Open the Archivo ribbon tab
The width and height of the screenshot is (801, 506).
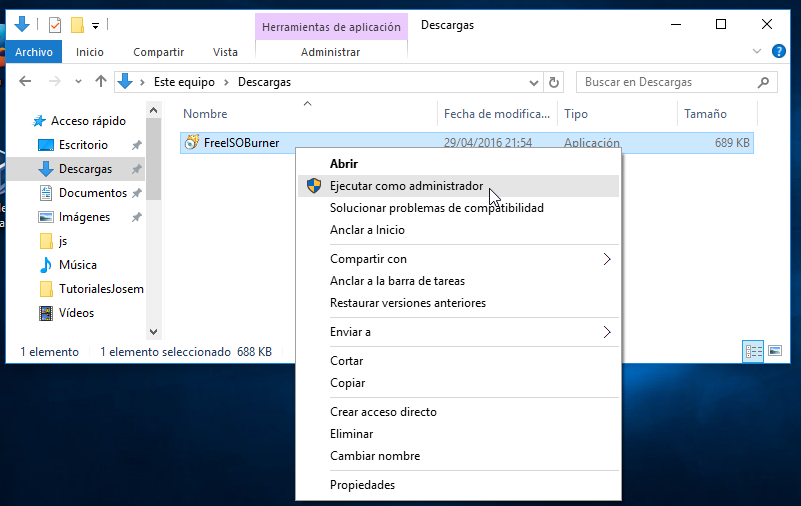tap(34, 52)
